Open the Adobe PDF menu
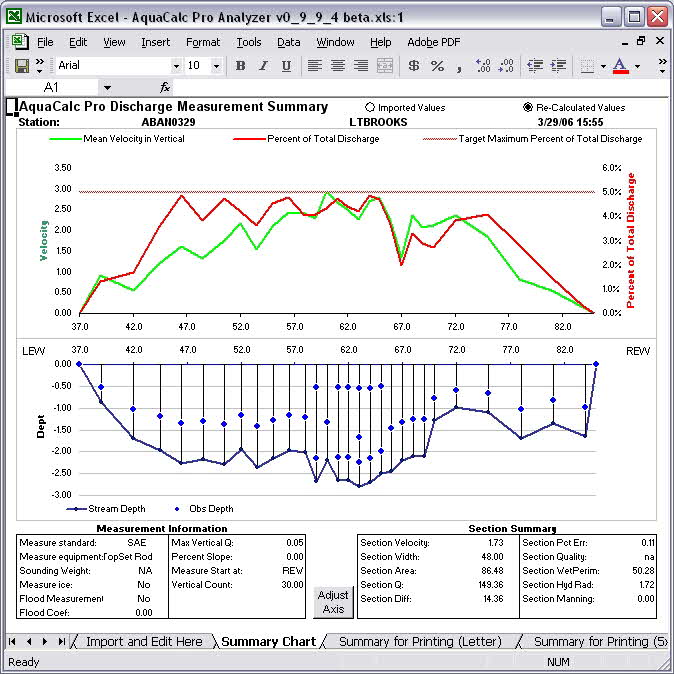674x674 pixels. click(433, 42)
